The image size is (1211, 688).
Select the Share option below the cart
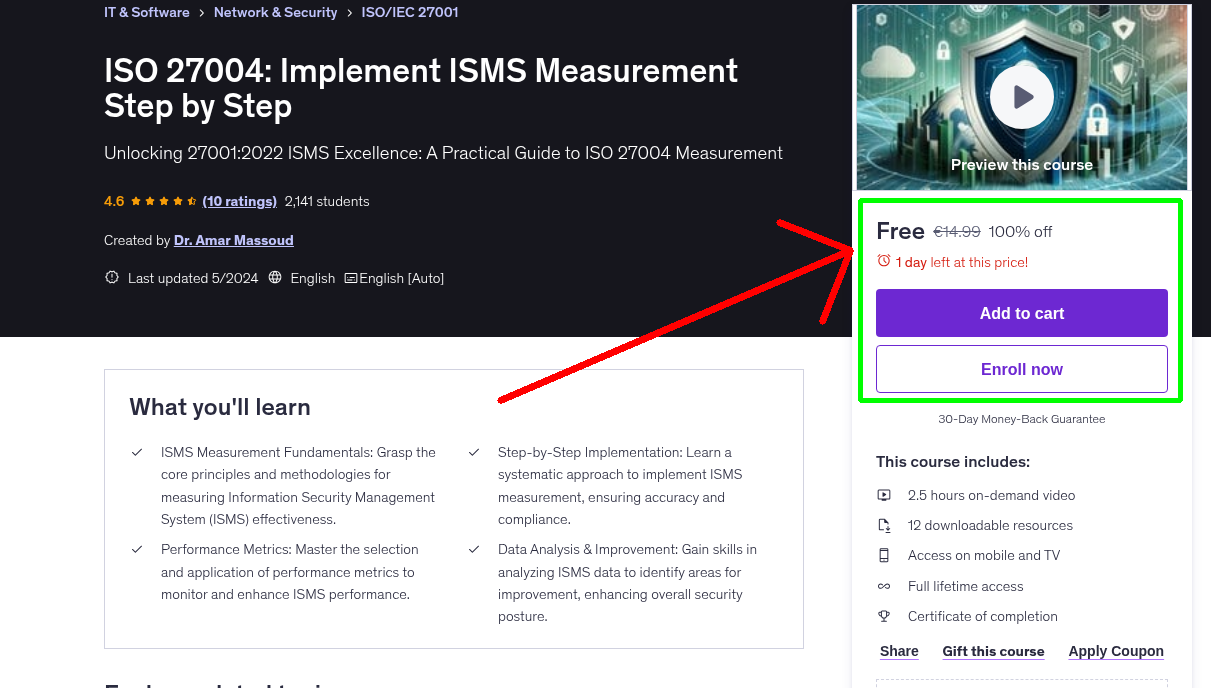898,651
